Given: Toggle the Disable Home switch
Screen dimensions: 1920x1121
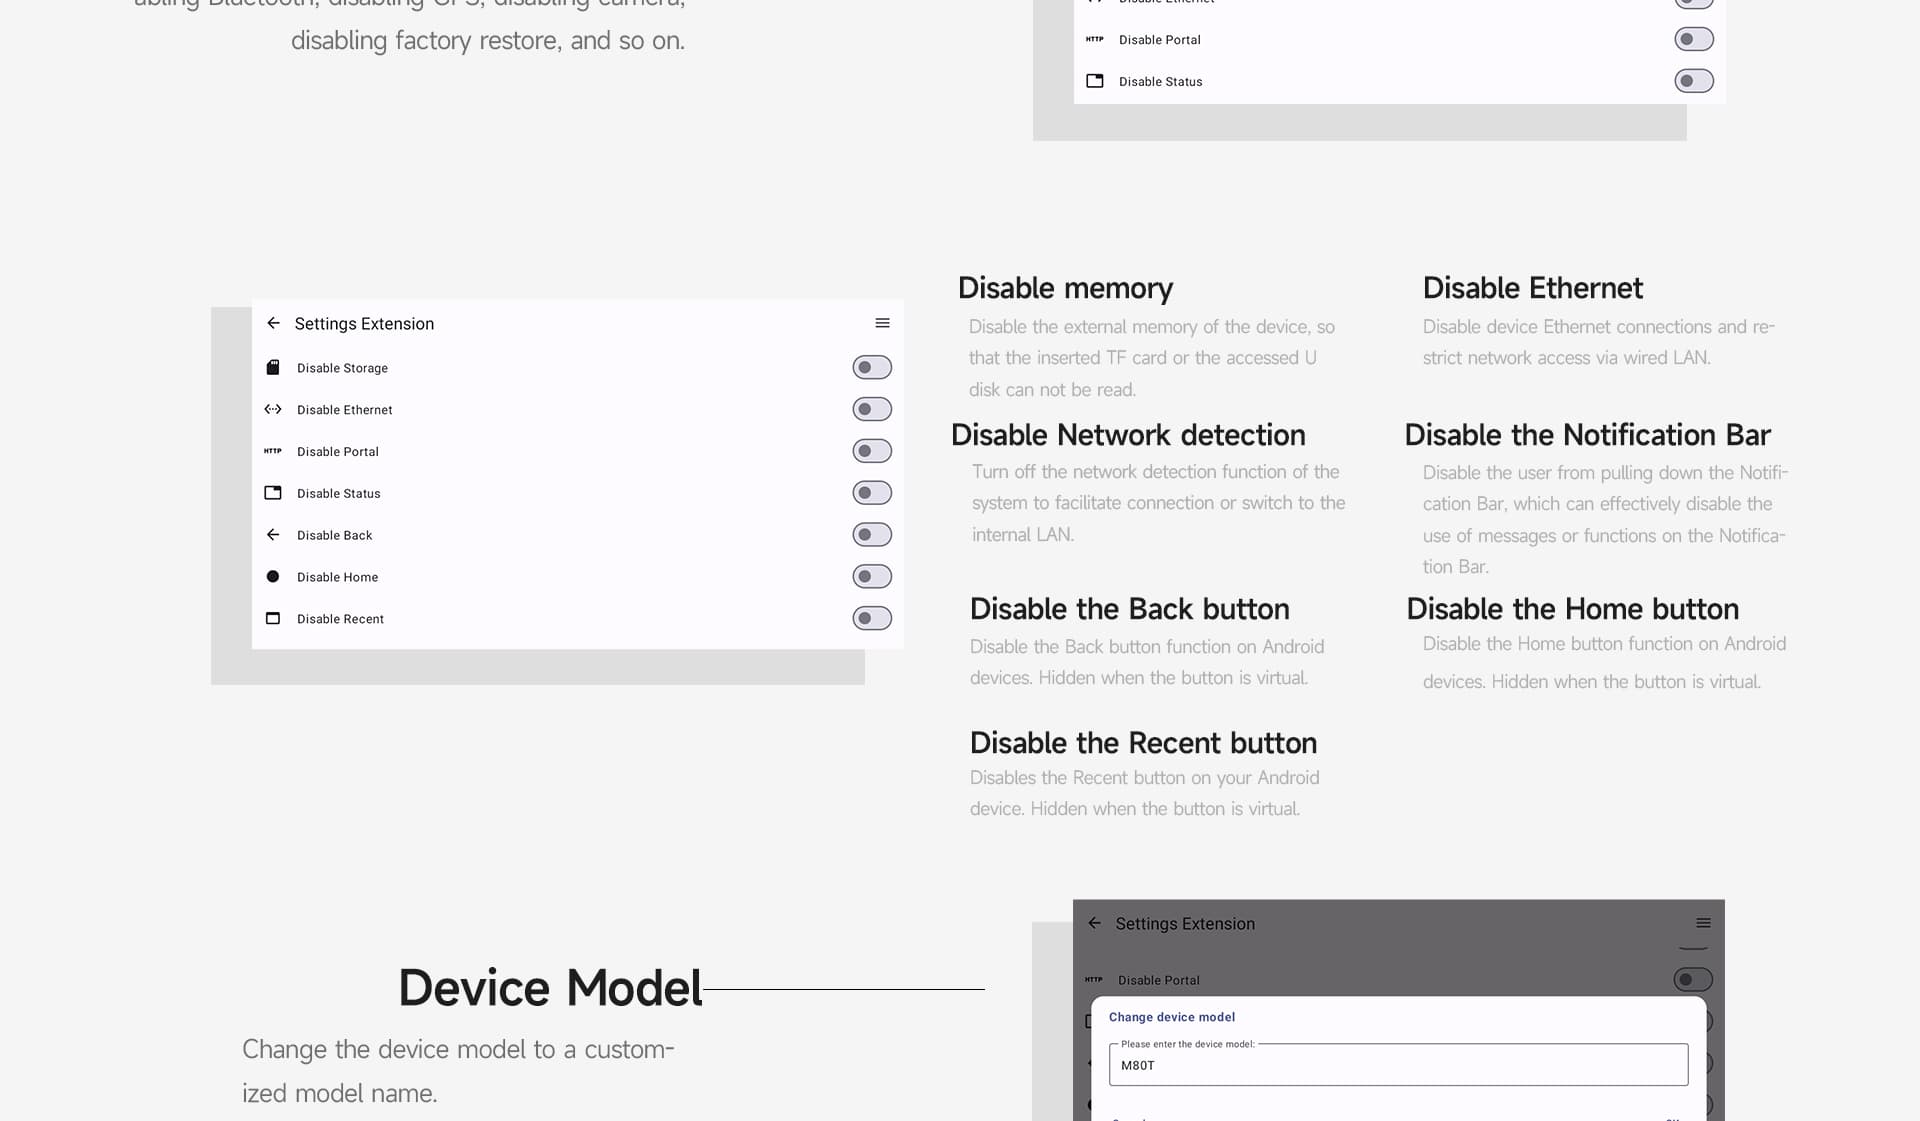Looking at the screenshot, I should click(x=872, y=577).
